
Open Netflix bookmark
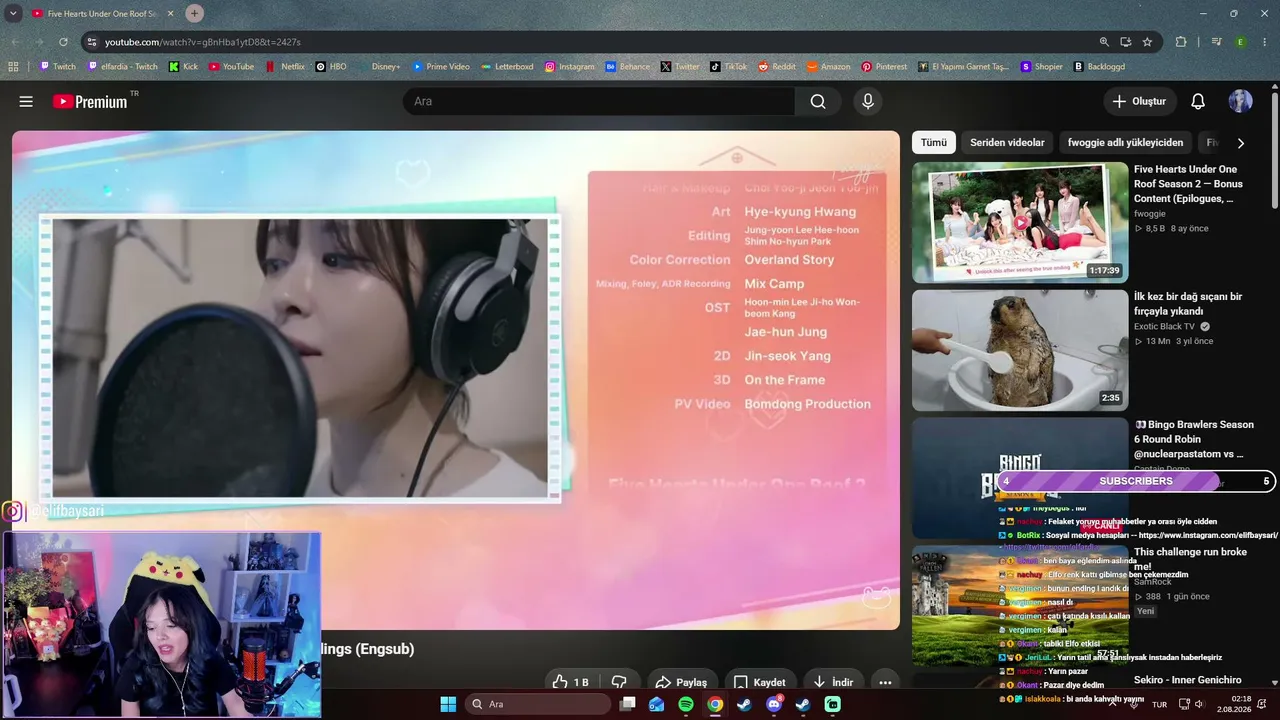click(x=285, y=67)
